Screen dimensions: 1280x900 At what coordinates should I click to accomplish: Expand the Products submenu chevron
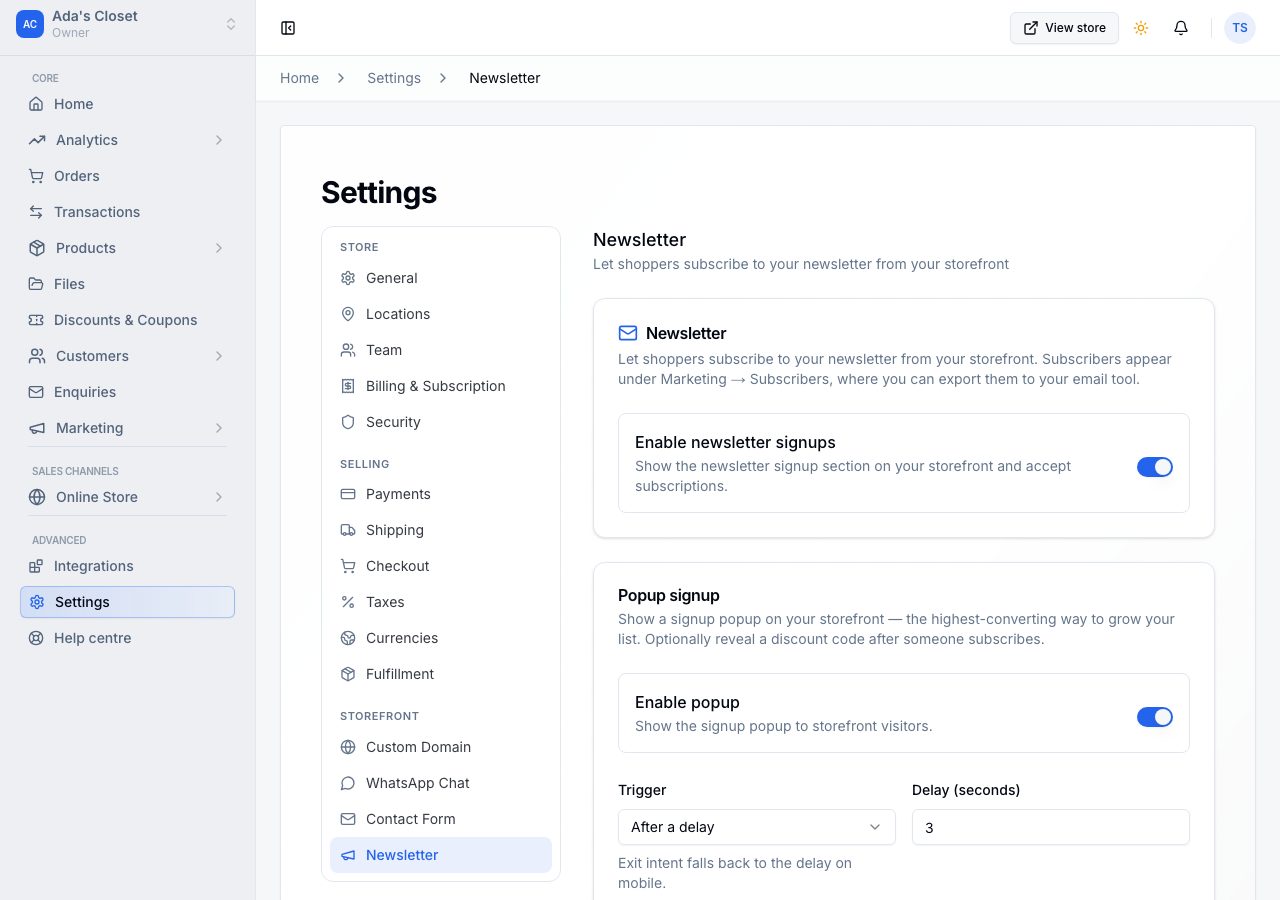219,248
